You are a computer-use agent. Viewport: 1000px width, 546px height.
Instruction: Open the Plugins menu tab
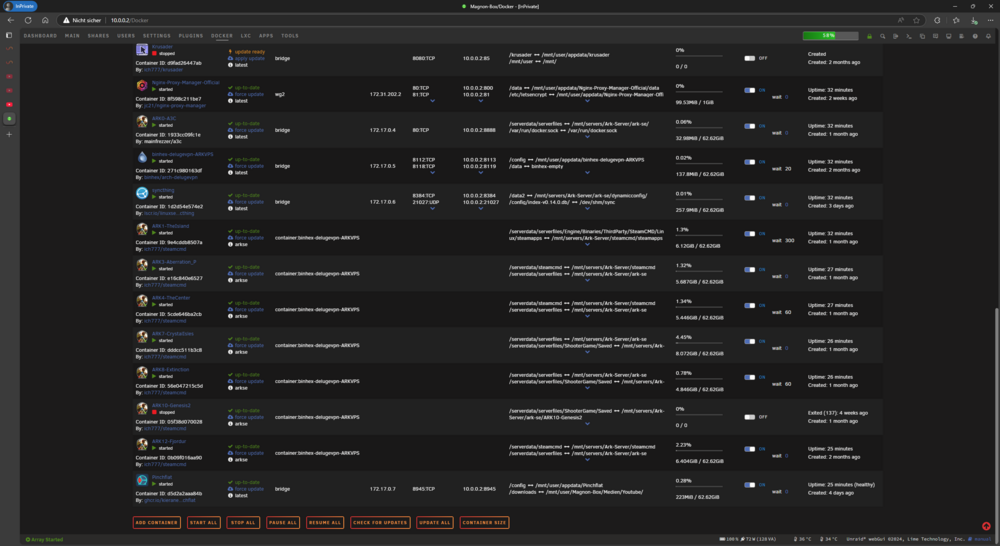tap(191, 36)
